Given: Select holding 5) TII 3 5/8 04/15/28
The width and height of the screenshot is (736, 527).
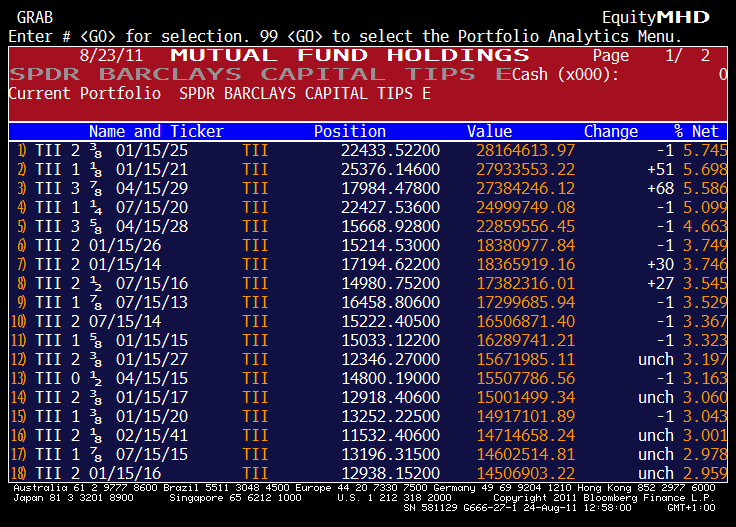Looking at the screenshot, I should [368, 227].
